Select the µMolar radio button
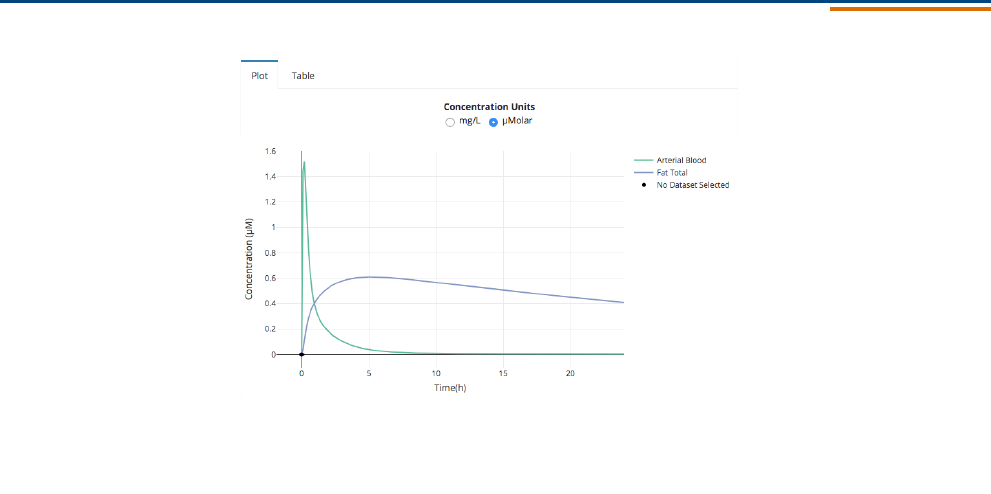This screenshot has height=494, width=991. click(x=493, y=122)
